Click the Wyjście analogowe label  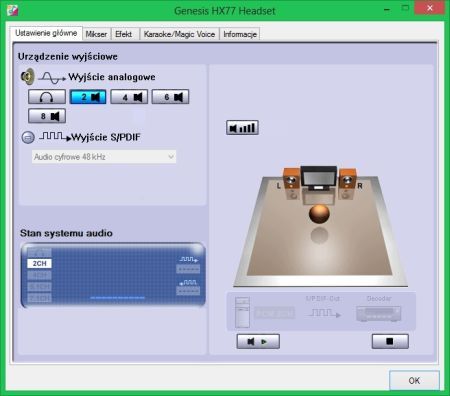[x=112, y=77]
